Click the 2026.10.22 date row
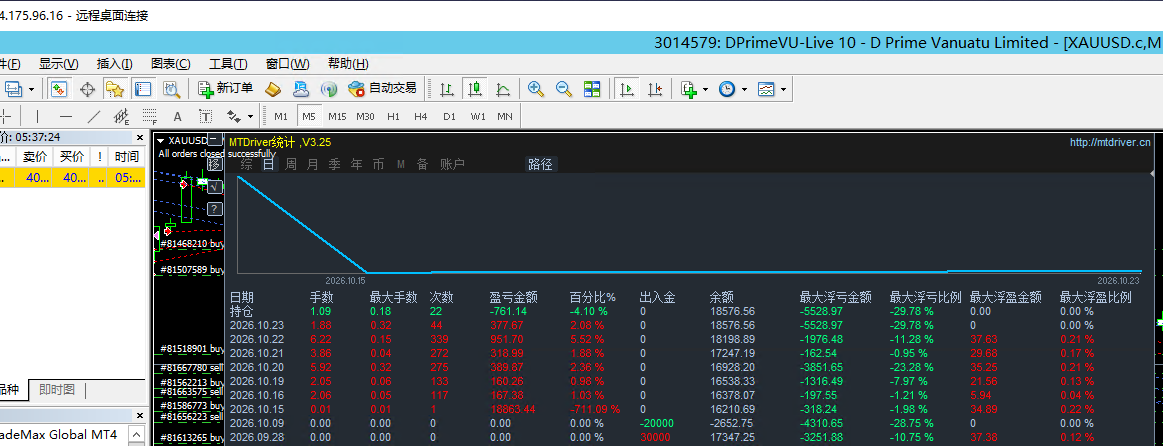This screenshot has width=1163, height=446. coord(257,338)
